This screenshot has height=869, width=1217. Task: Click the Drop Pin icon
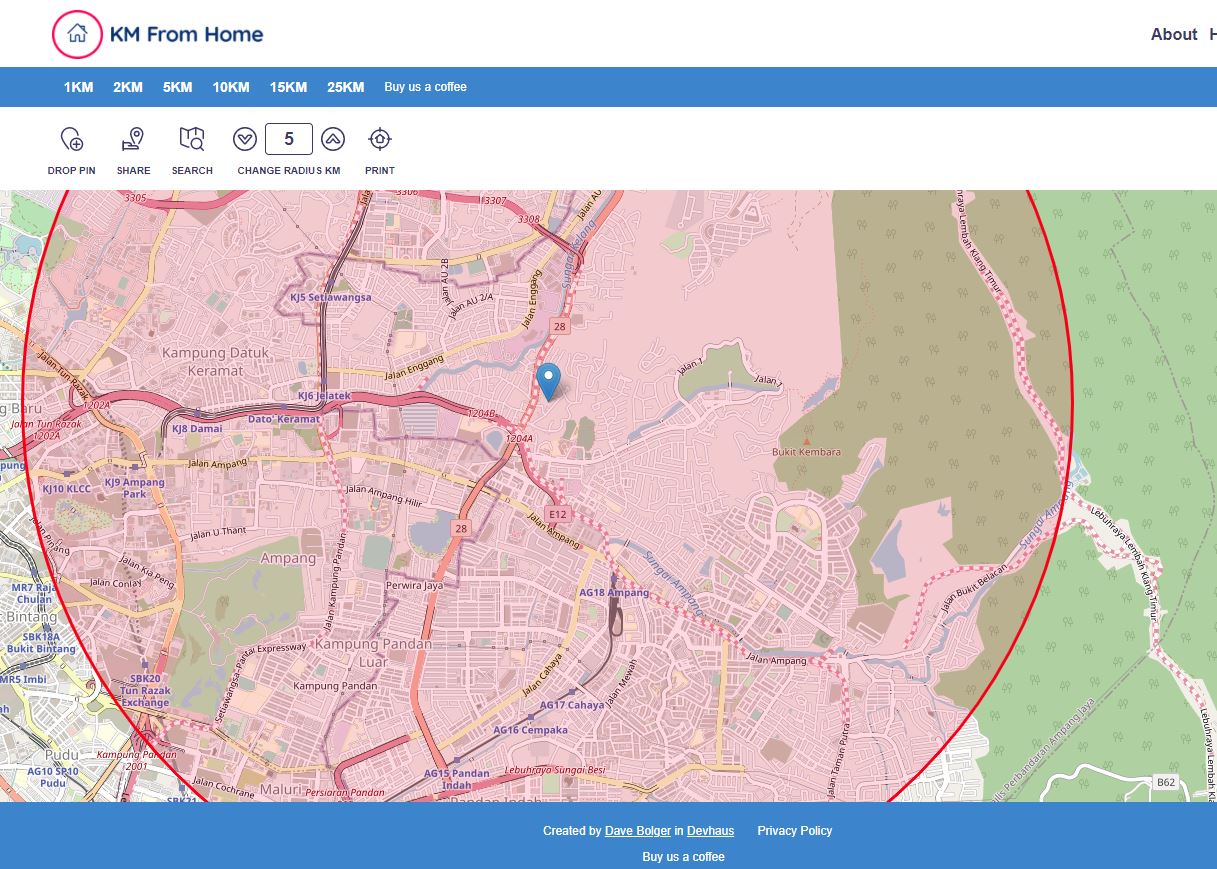coord(72,139)
